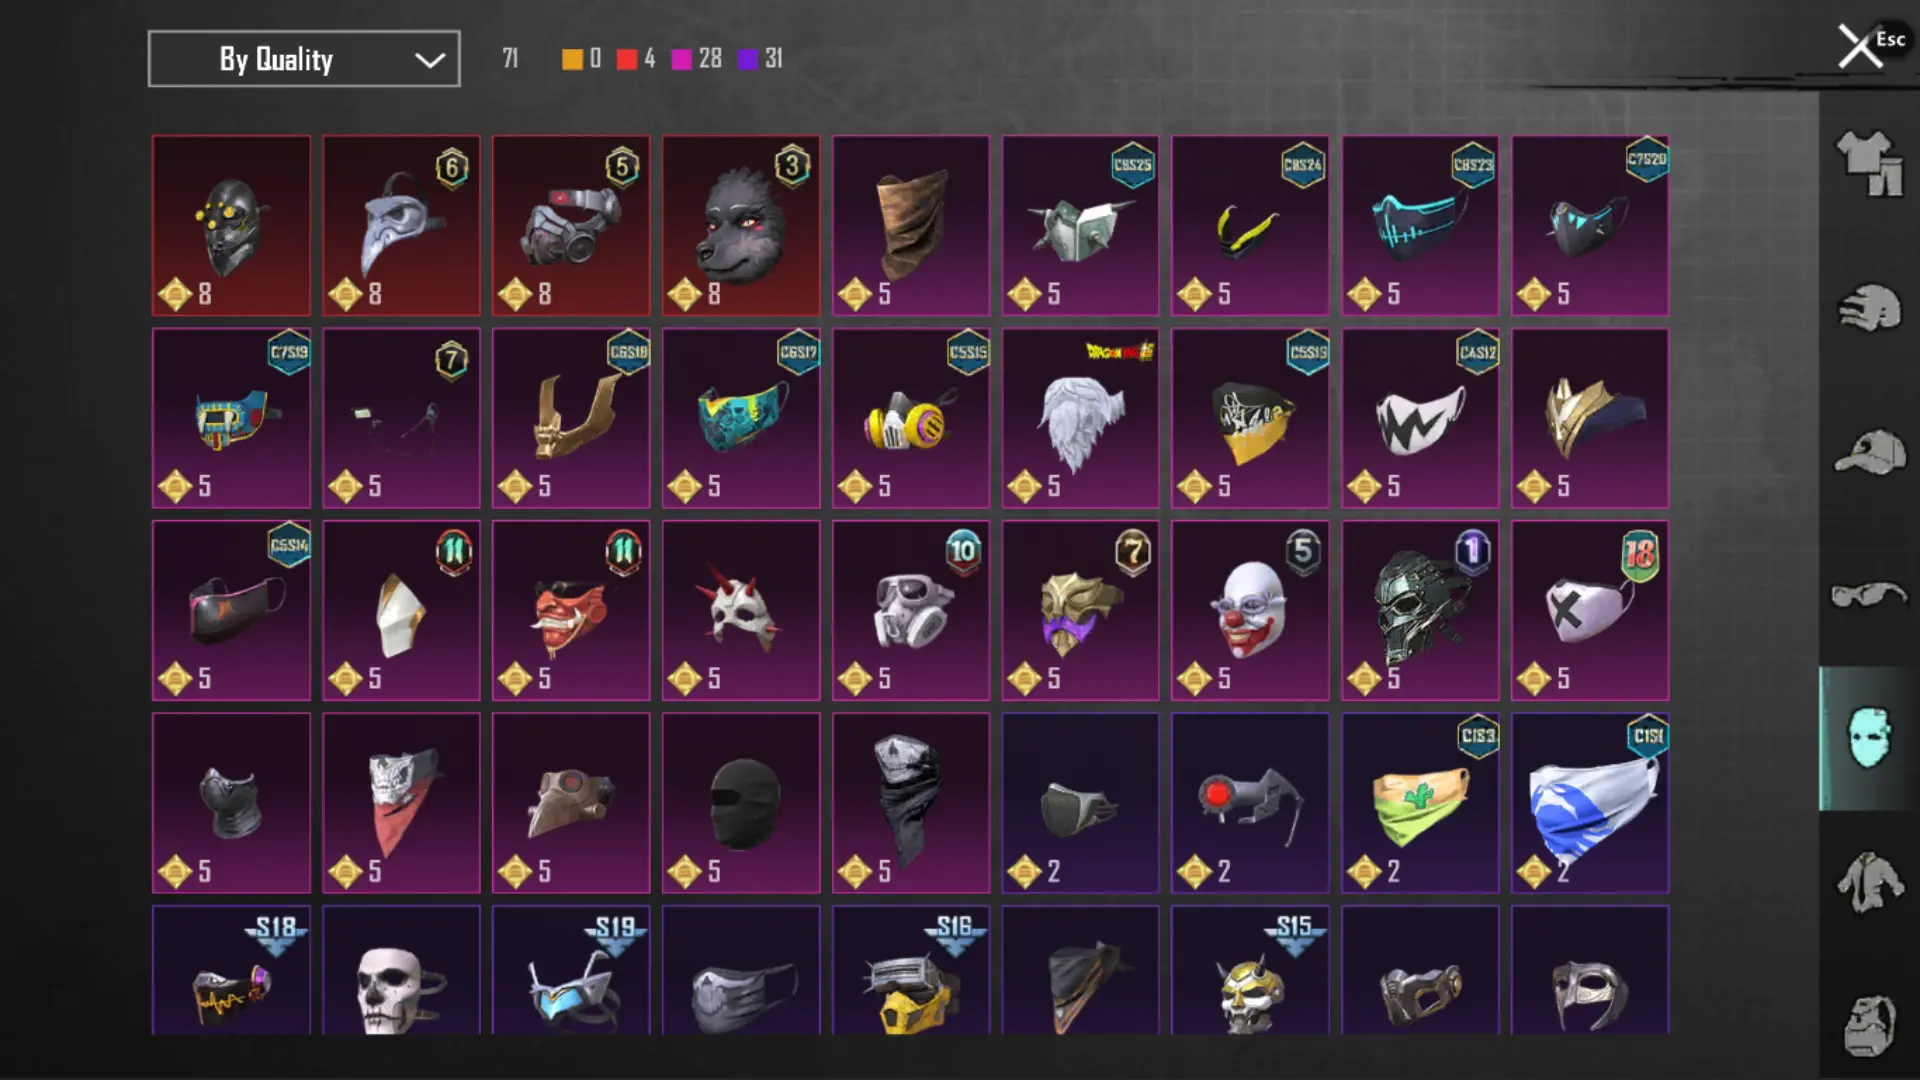Image resolution: width=1920 pixels, height=1080 pixels.
Task: Select the face mask category icon
Action: pos(1868,738)
